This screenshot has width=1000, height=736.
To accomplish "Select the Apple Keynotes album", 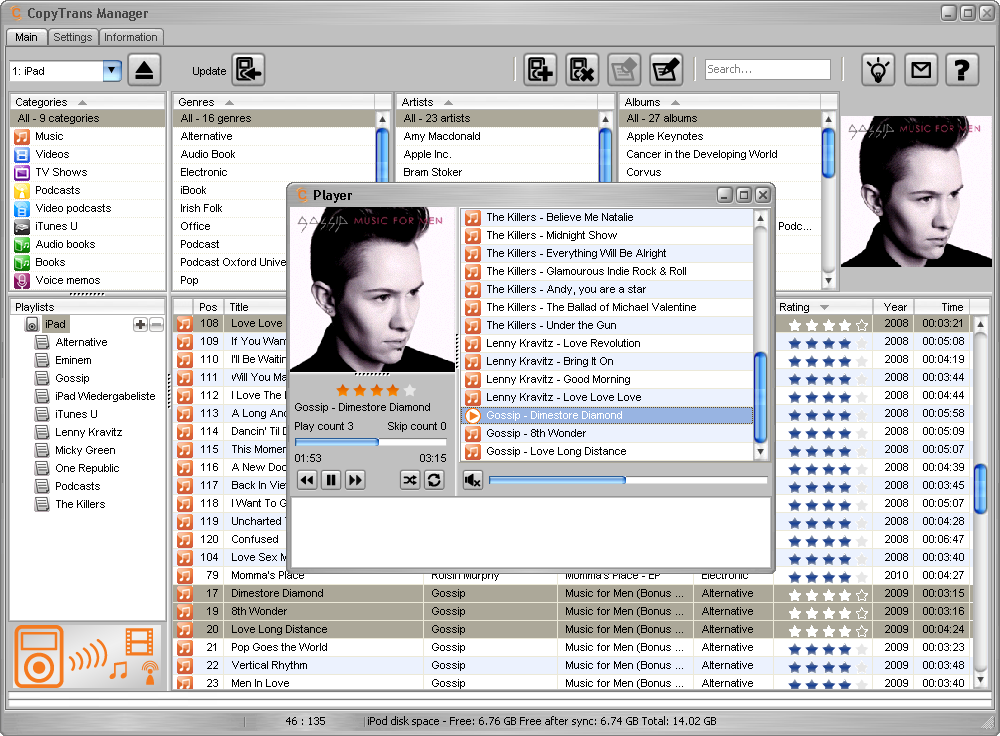I will coord(720,136).
